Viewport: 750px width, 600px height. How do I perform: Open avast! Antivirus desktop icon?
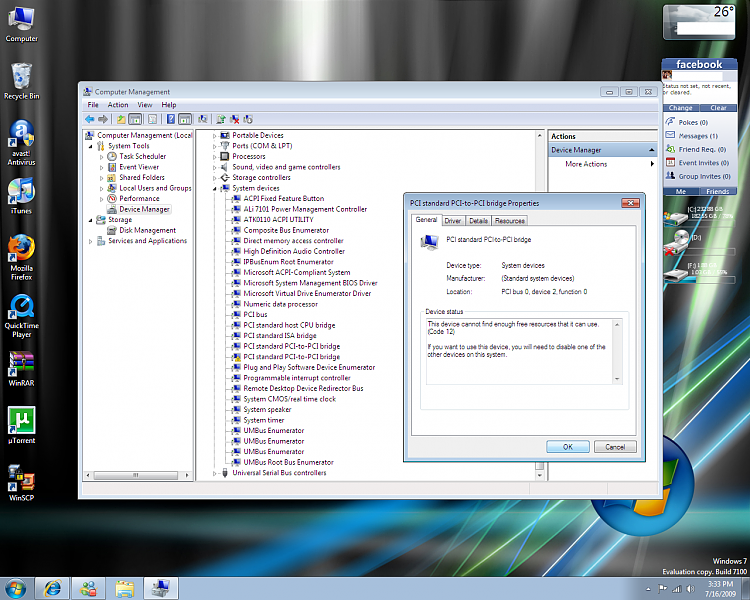coord(21,143)
